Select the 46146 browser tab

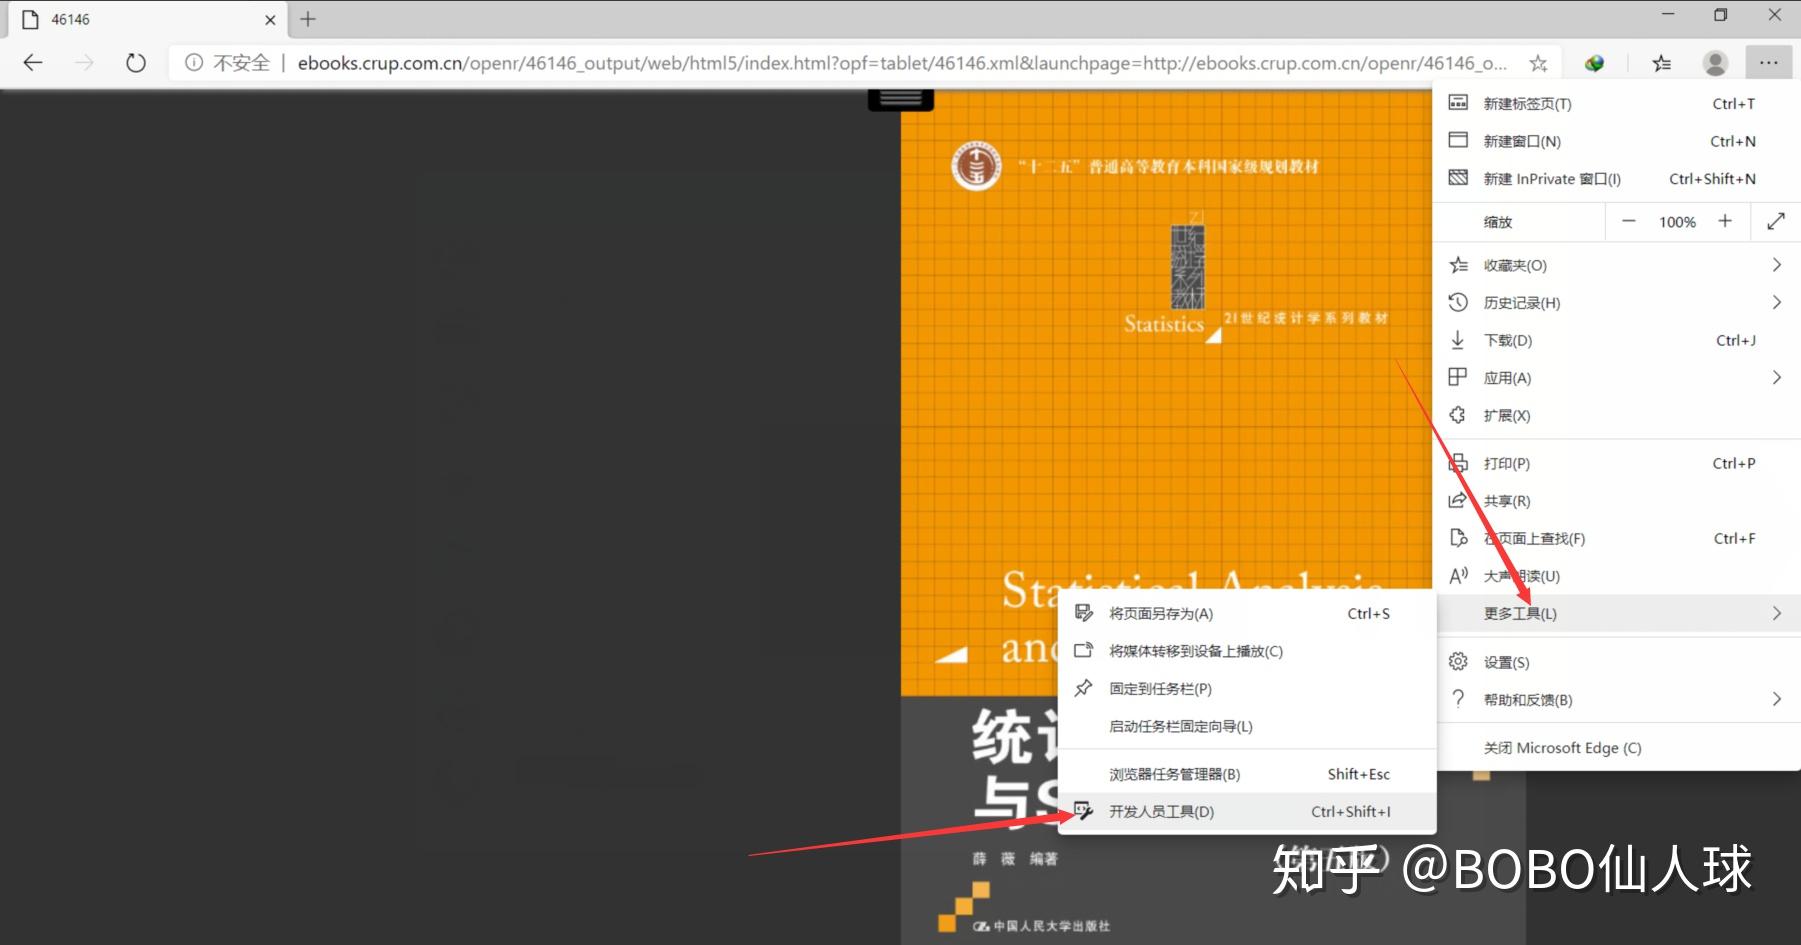tap(148, 19)
